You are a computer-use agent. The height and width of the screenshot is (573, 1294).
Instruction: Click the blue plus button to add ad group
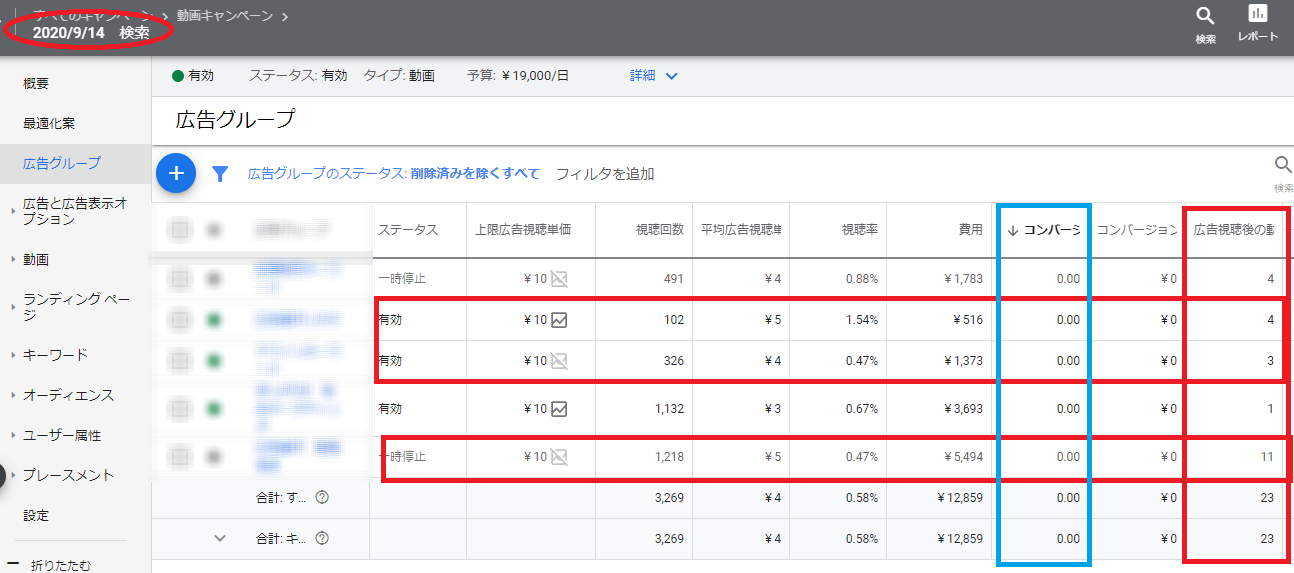pos(176,174)
